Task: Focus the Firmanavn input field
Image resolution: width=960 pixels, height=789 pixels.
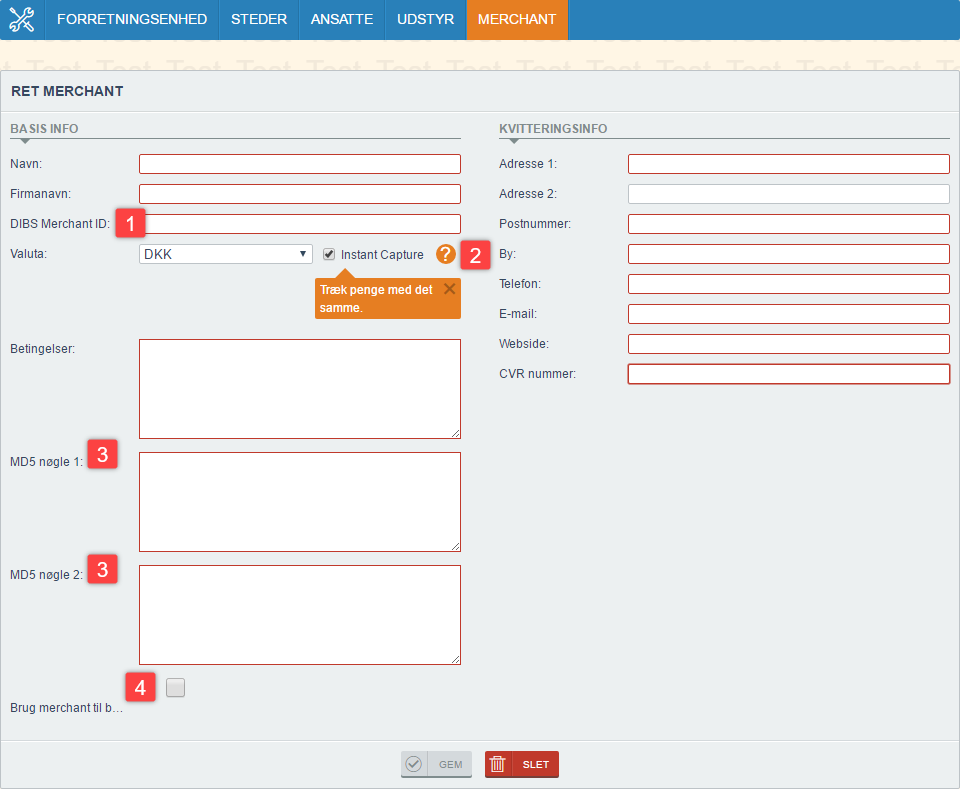Action: (300, 194)
